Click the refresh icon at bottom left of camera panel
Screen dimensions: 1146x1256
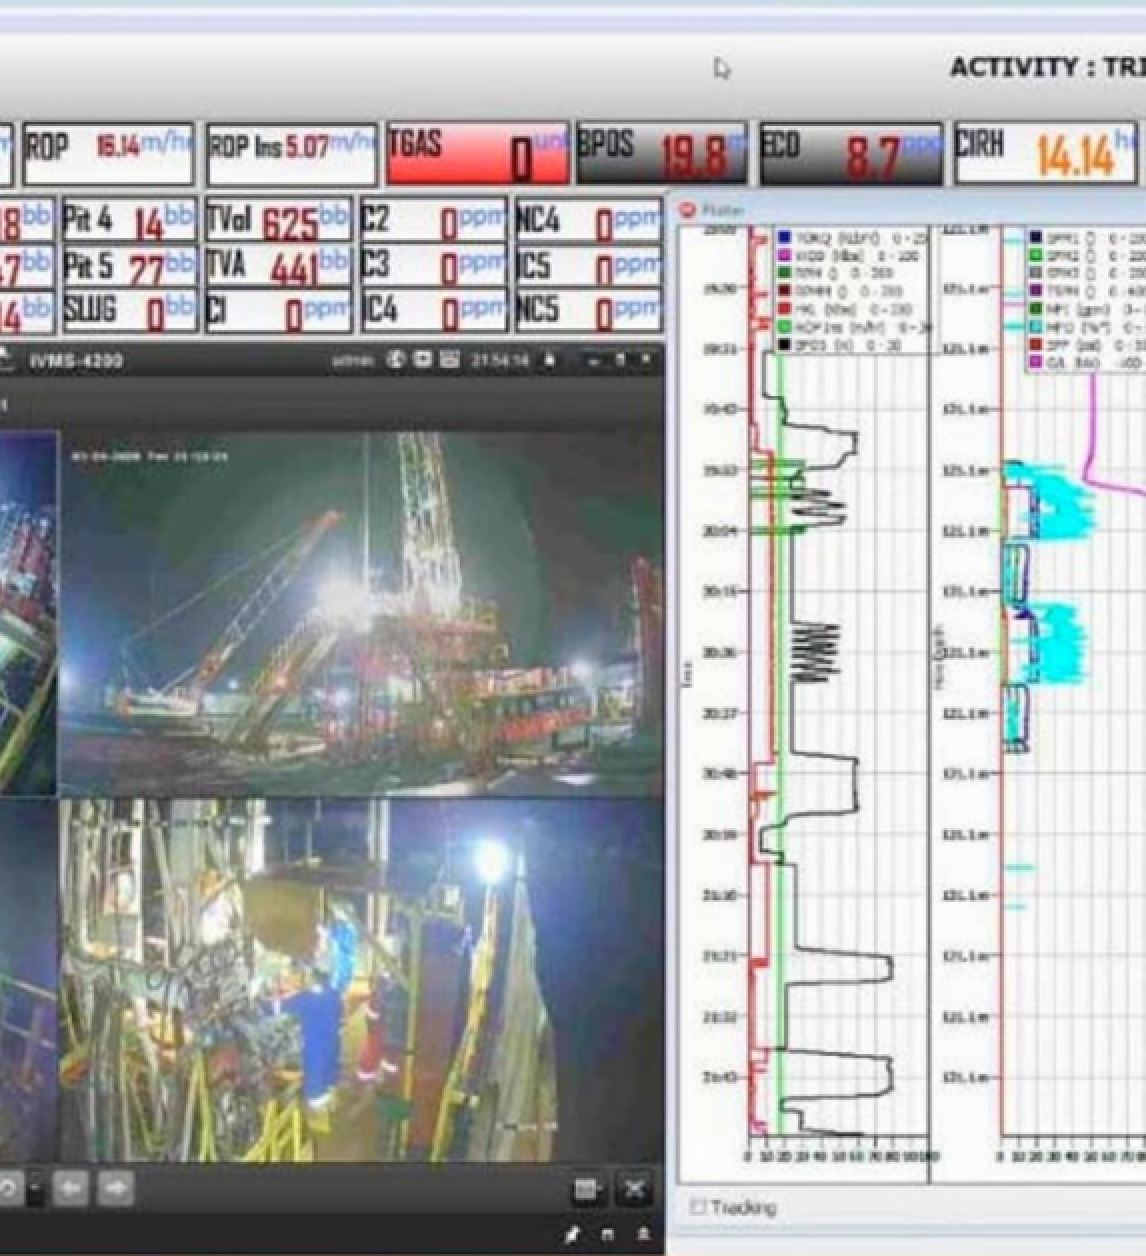8,1187
